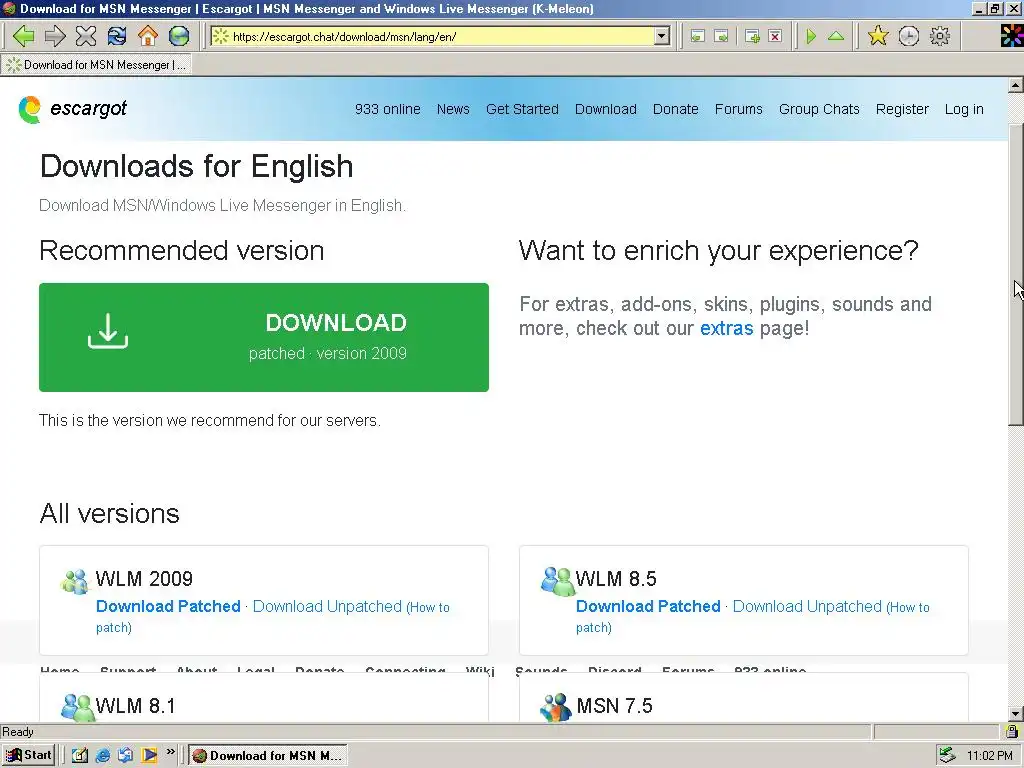The height and width of the screenshot is (768, 1024).
Task: Click the WLM 8.1 buddies icon
Action: coord(77,707)
